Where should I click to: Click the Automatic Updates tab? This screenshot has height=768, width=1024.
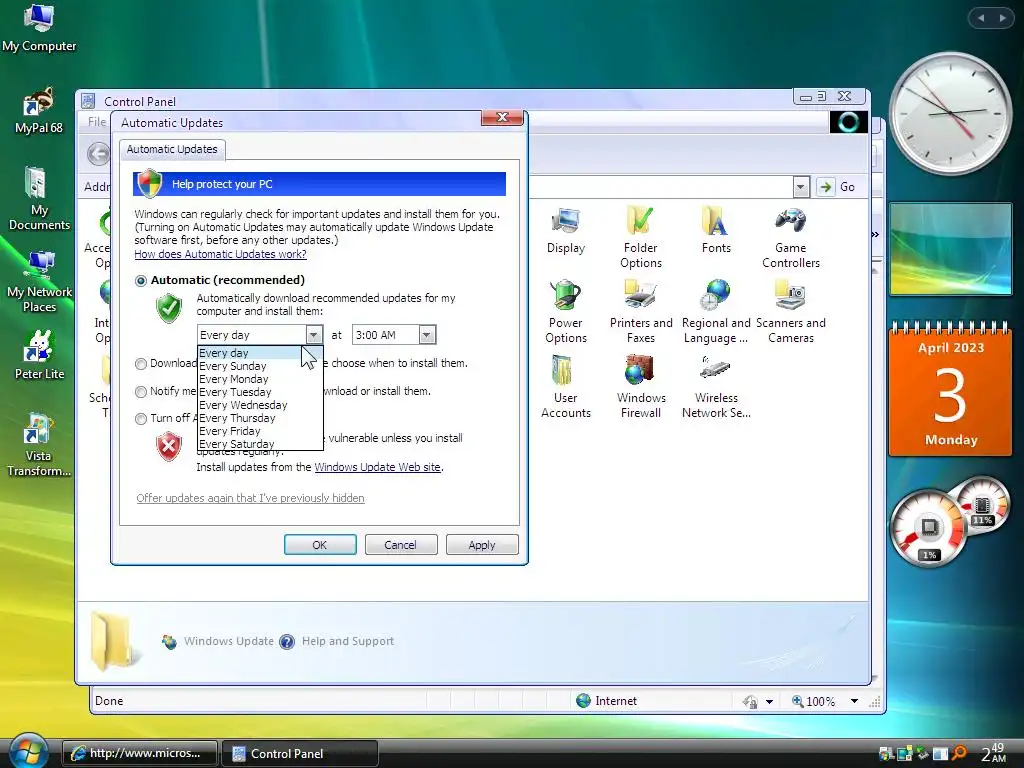(172, 150)
